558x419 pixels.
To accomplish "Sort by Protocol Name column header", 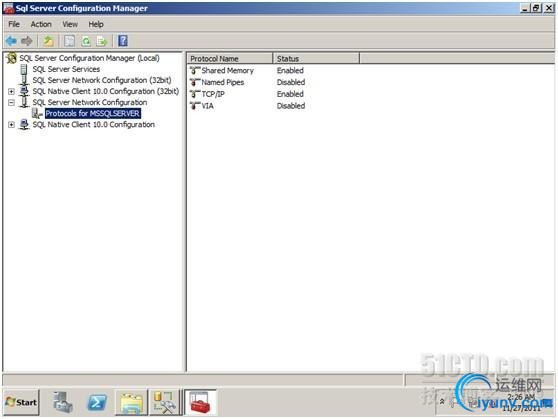I will click(x=230, y=58).
